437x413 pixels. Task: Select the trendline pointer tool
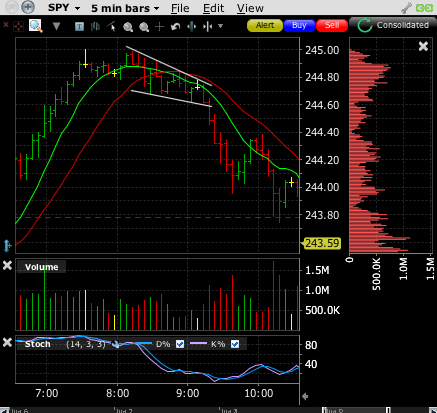coord(111,26)
